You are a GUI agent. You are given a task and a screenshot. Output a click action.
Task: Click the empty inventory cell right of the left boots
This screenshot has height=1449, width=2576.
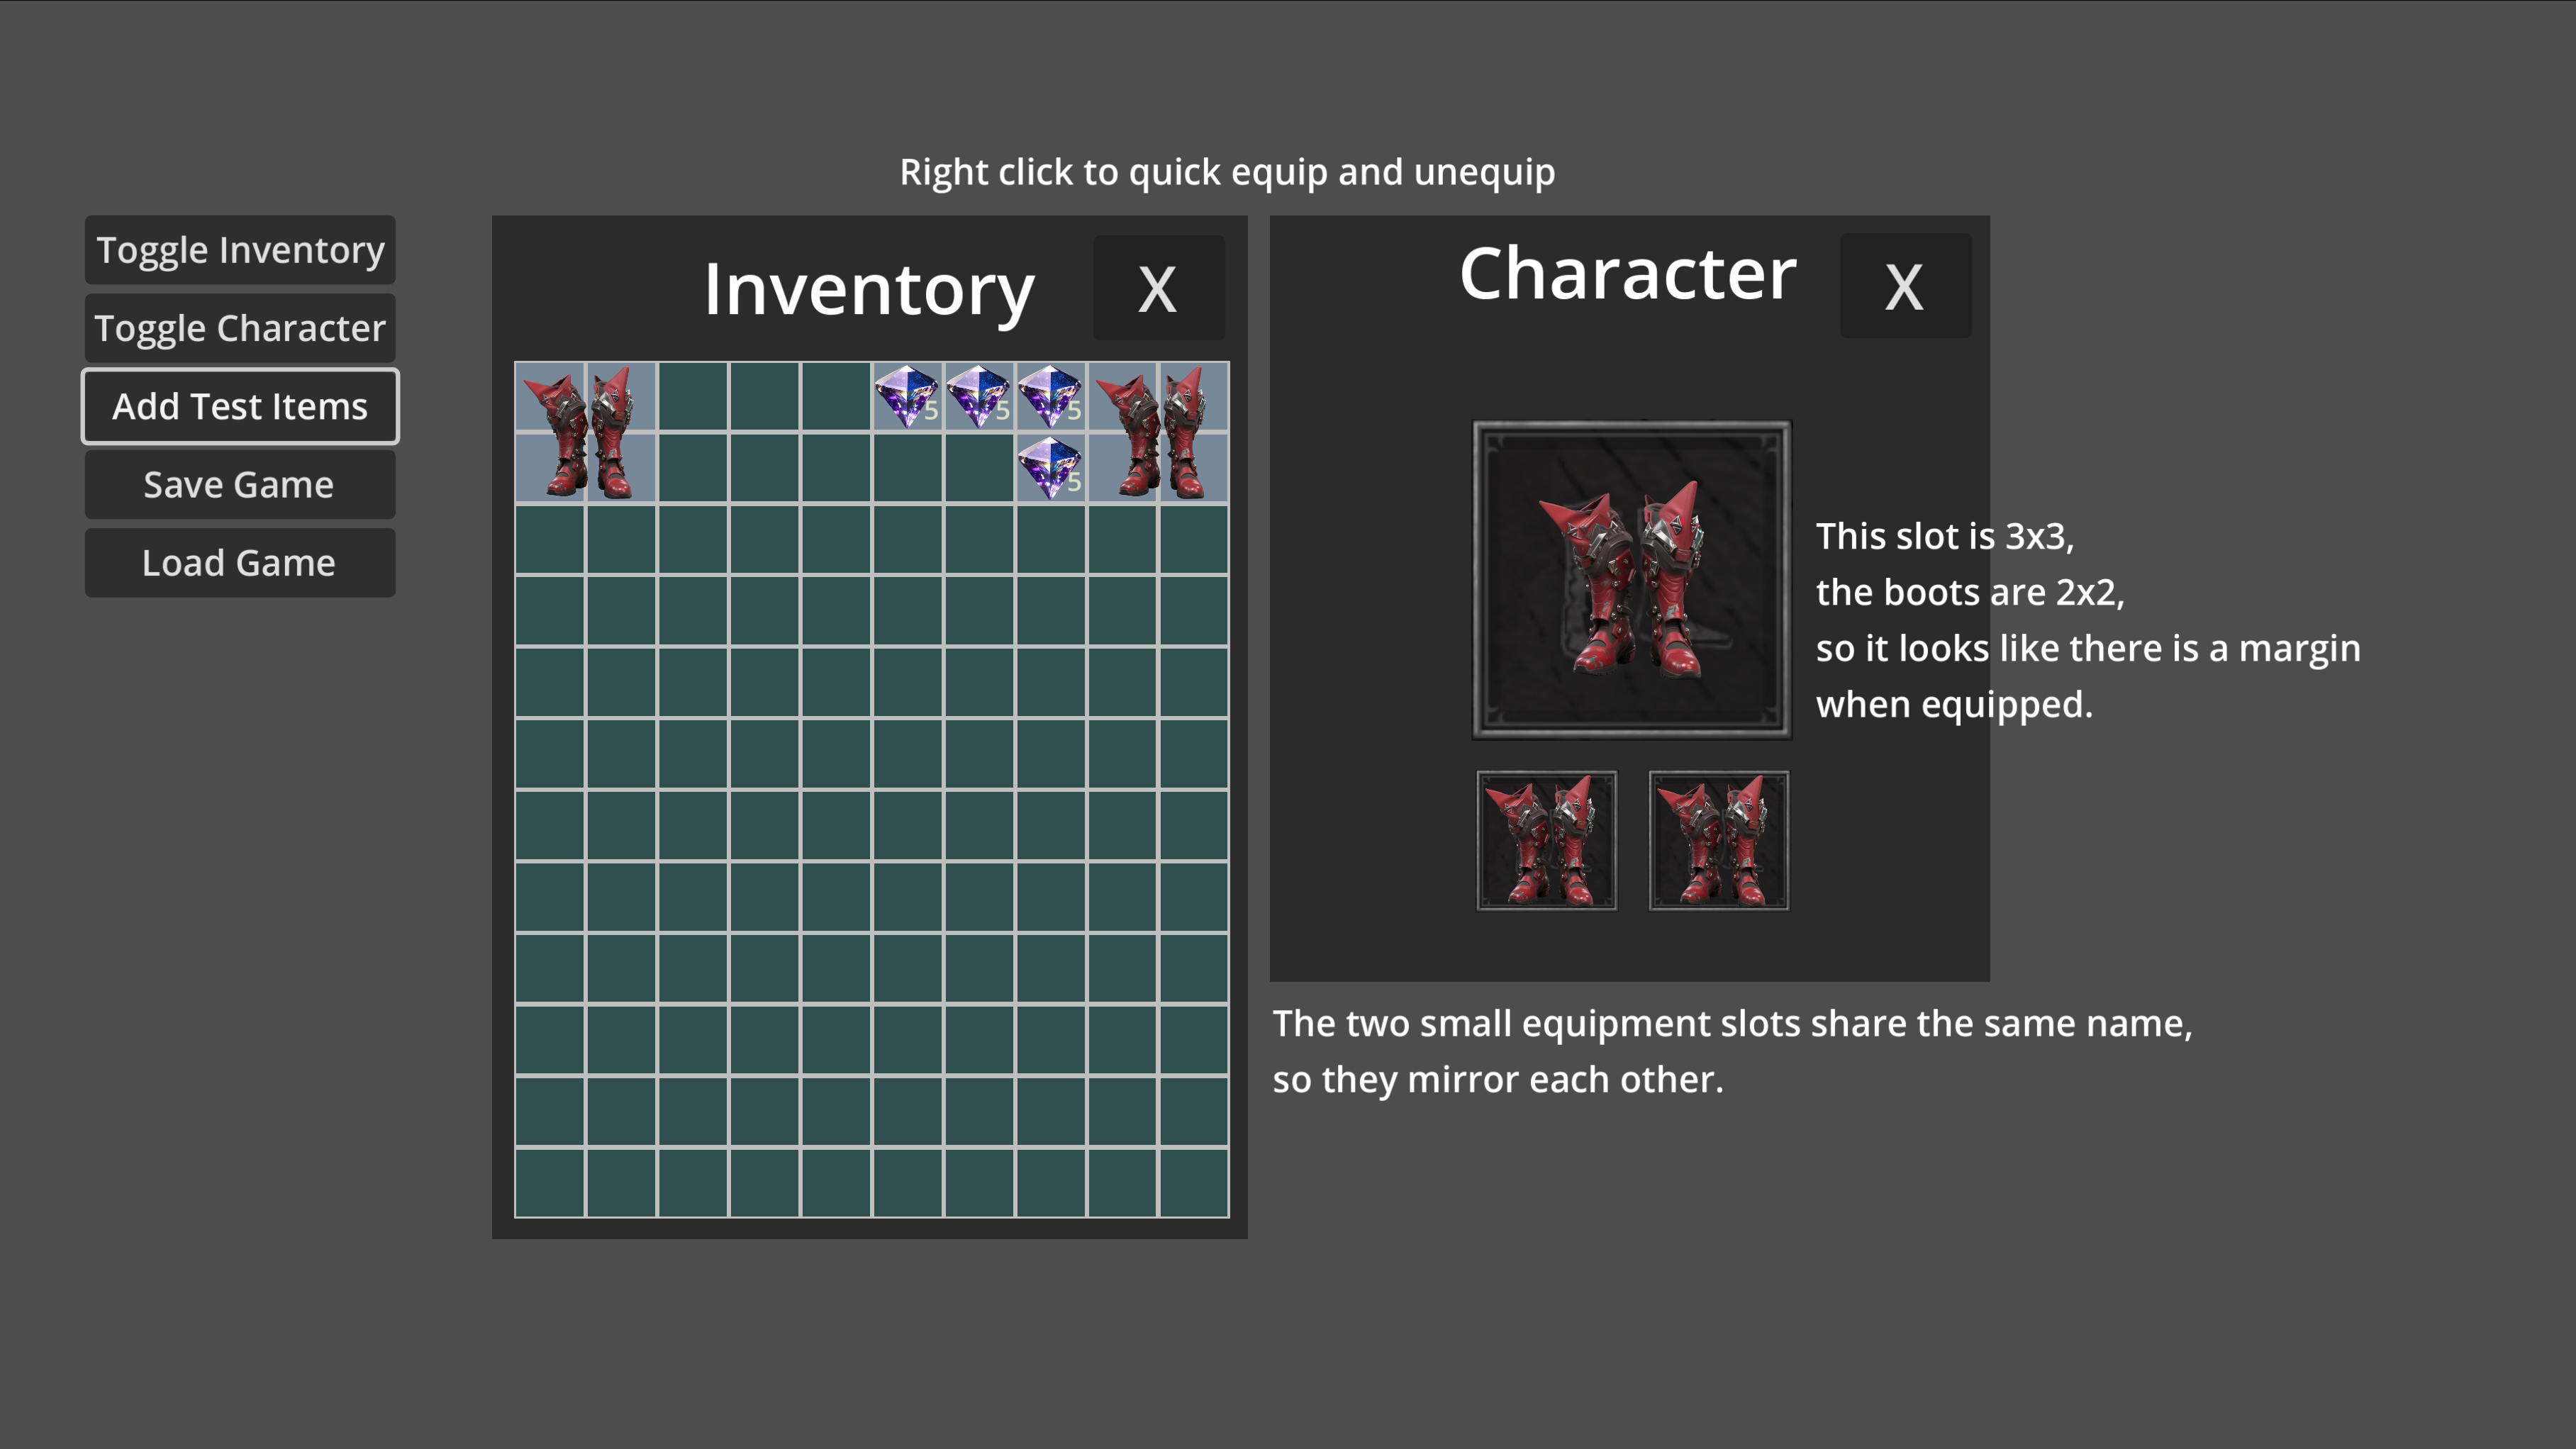[692, 397]
